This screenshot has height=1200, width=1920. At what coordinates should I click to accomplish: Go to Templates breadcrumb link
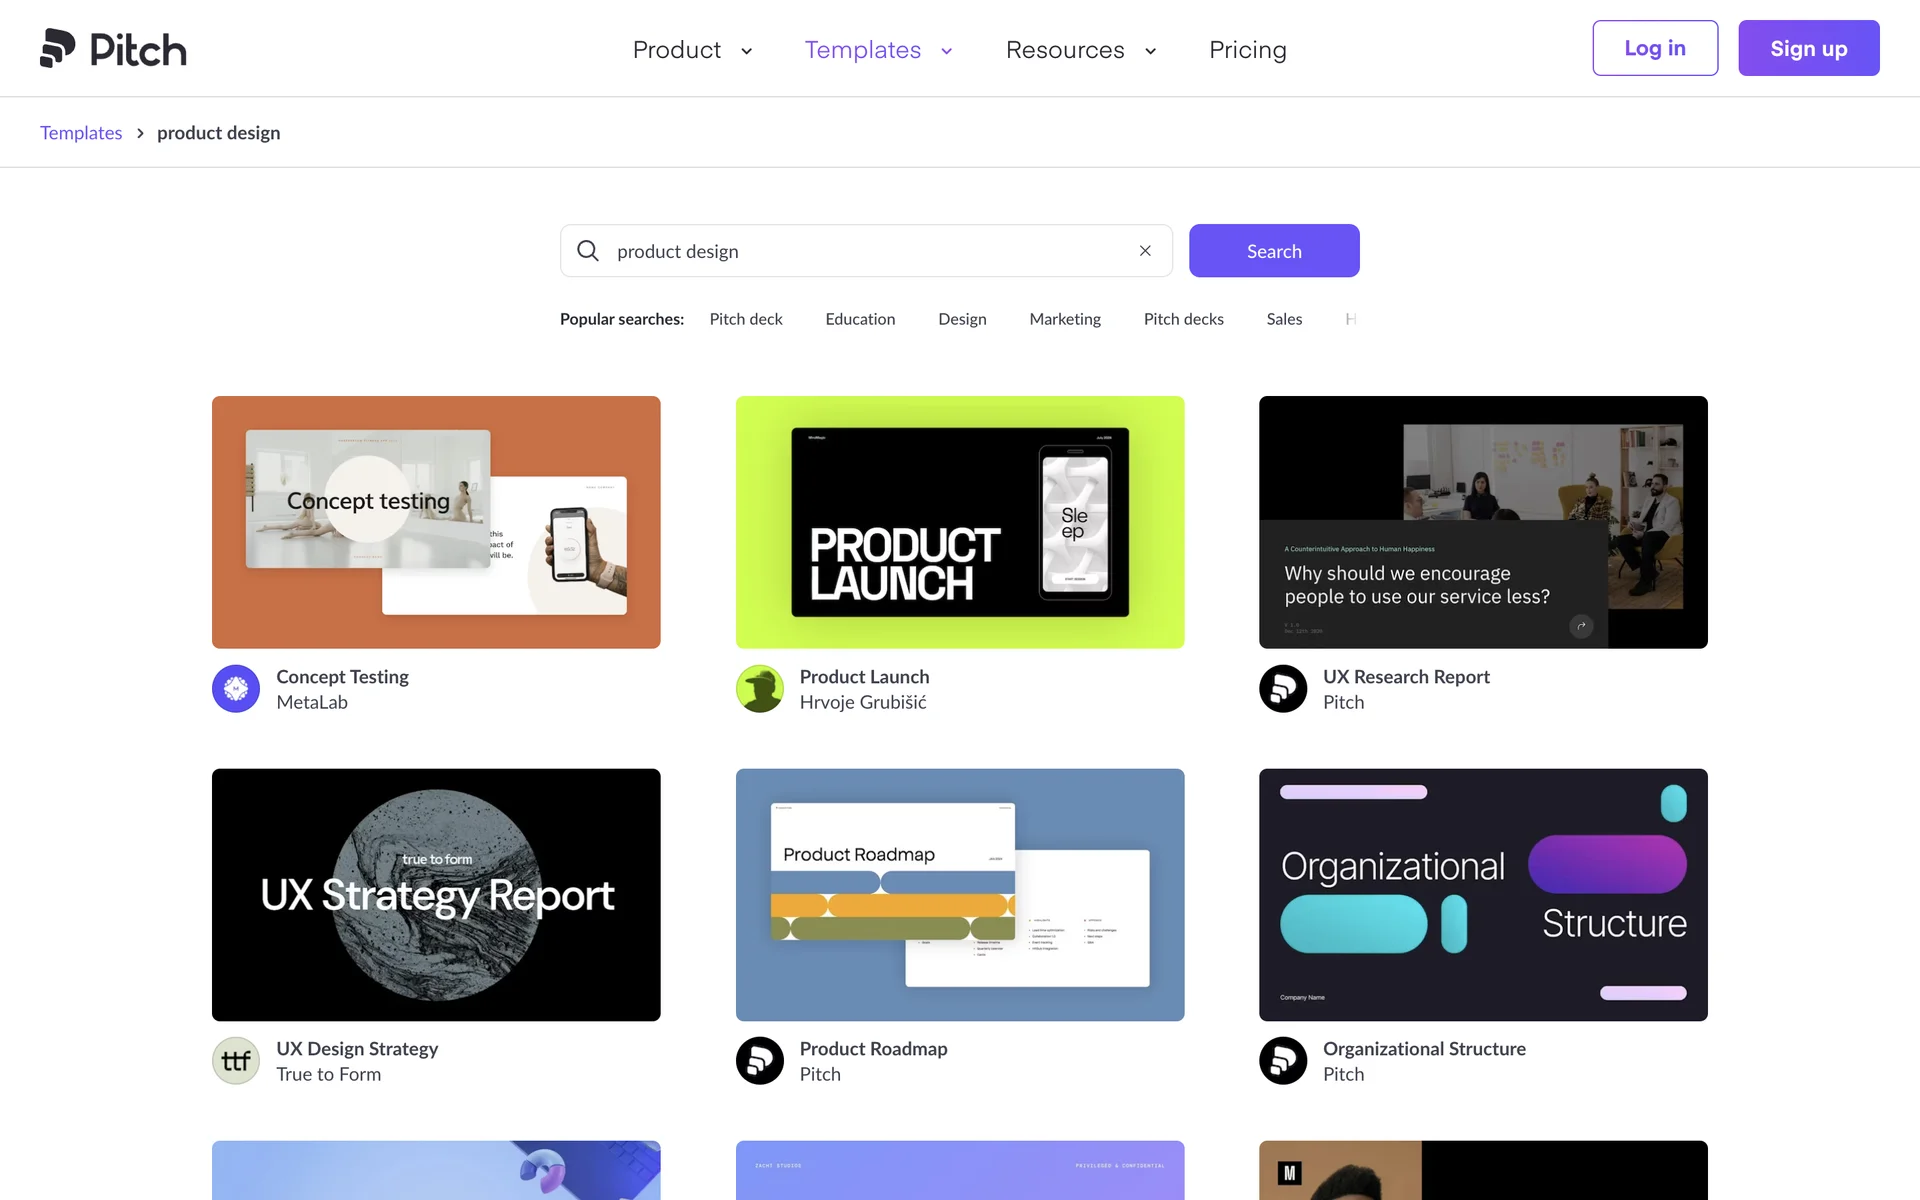tap(81, 133)
